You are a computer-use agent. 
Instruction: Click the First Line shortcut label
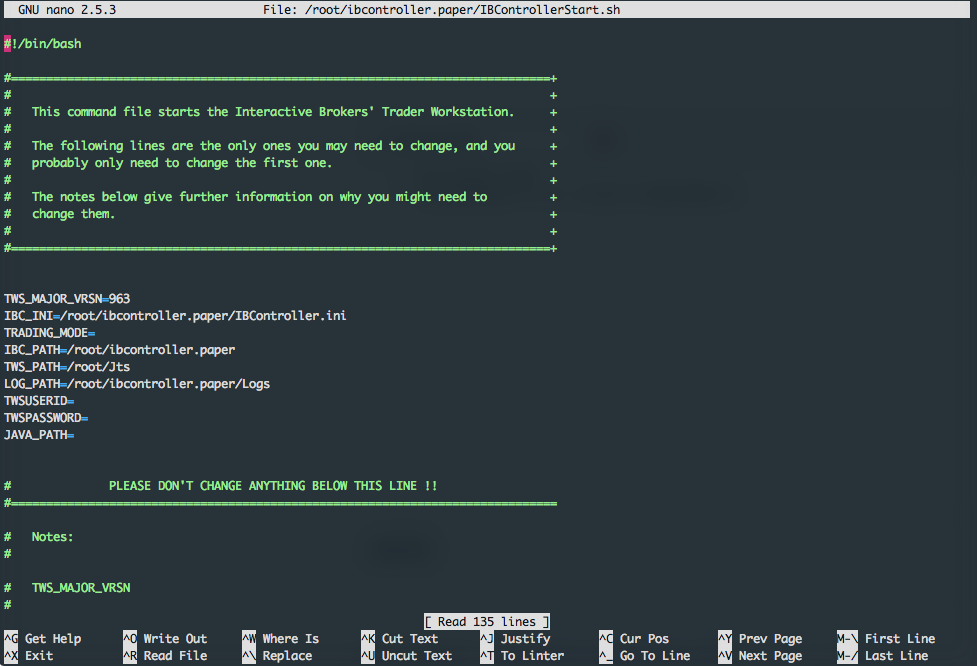tap(900, 639)
